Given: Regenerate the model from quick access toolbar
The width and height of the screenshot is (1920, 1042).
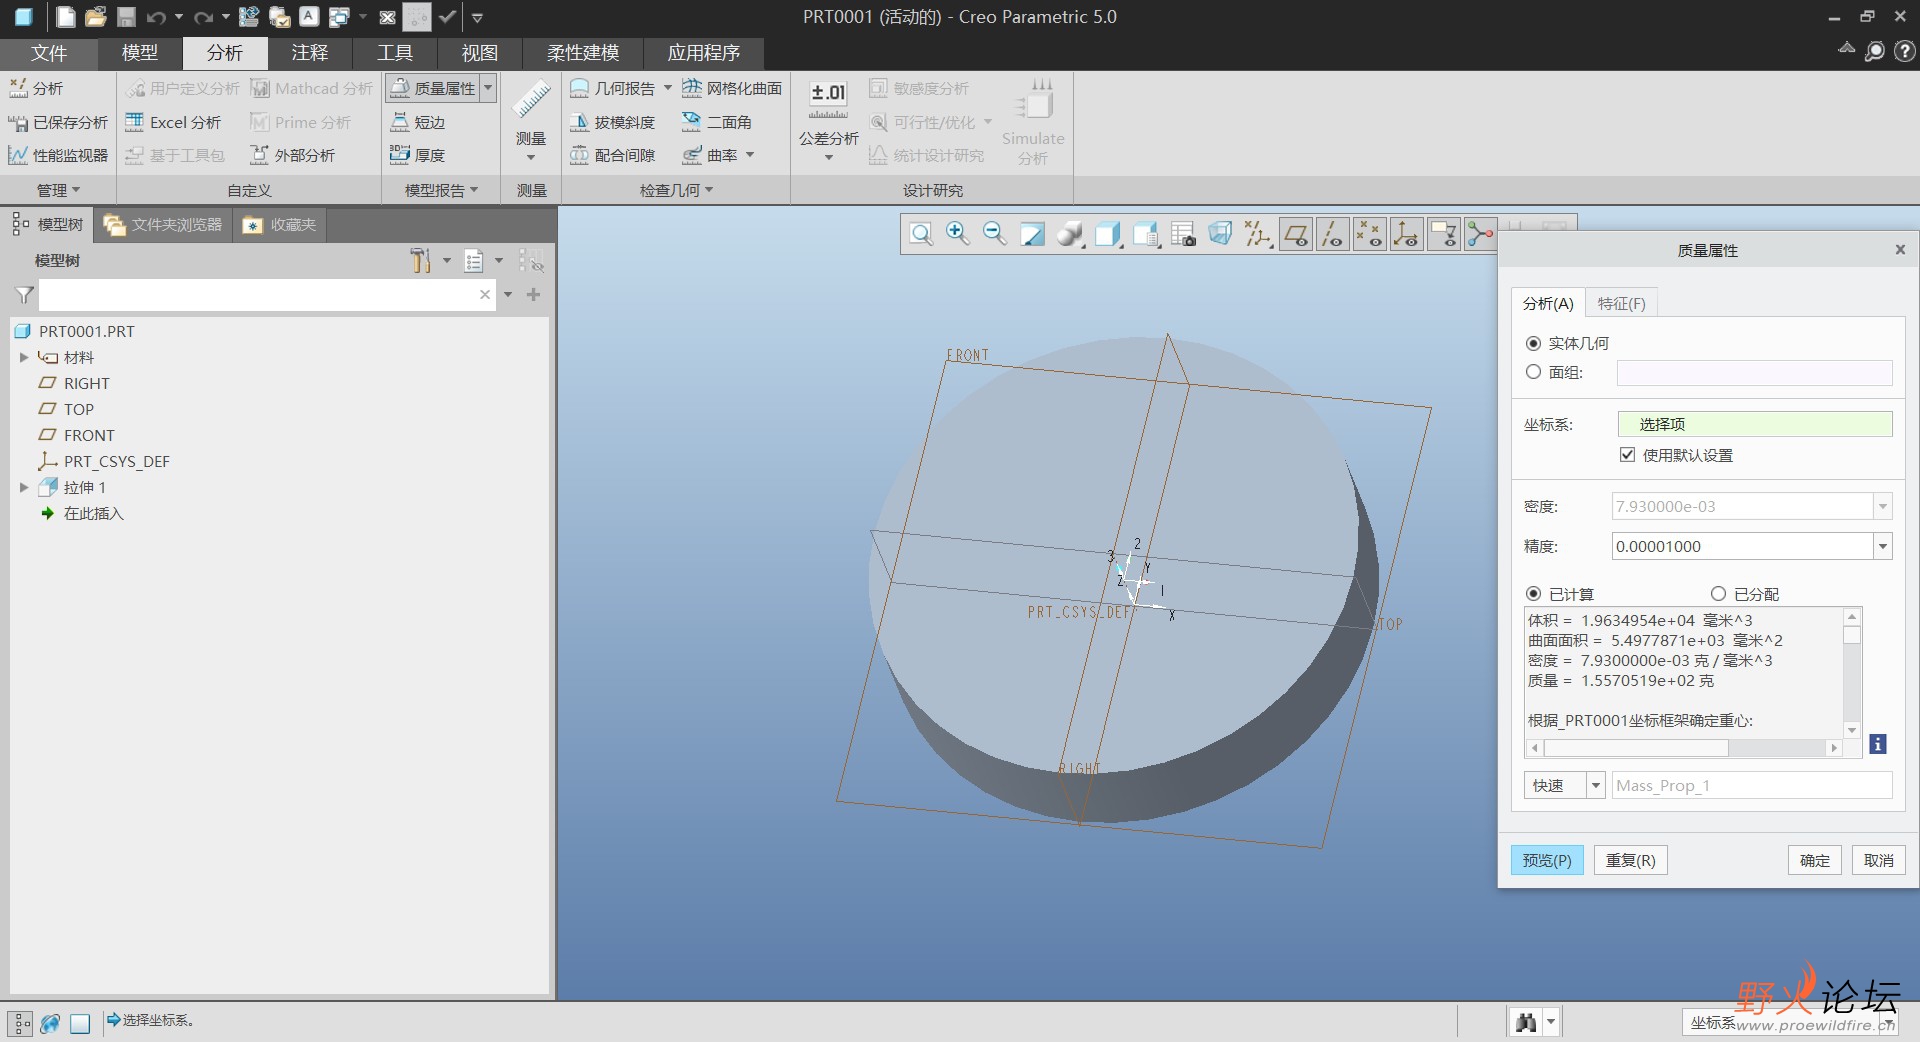Looking at the screenshot, I should pos(249,17).
